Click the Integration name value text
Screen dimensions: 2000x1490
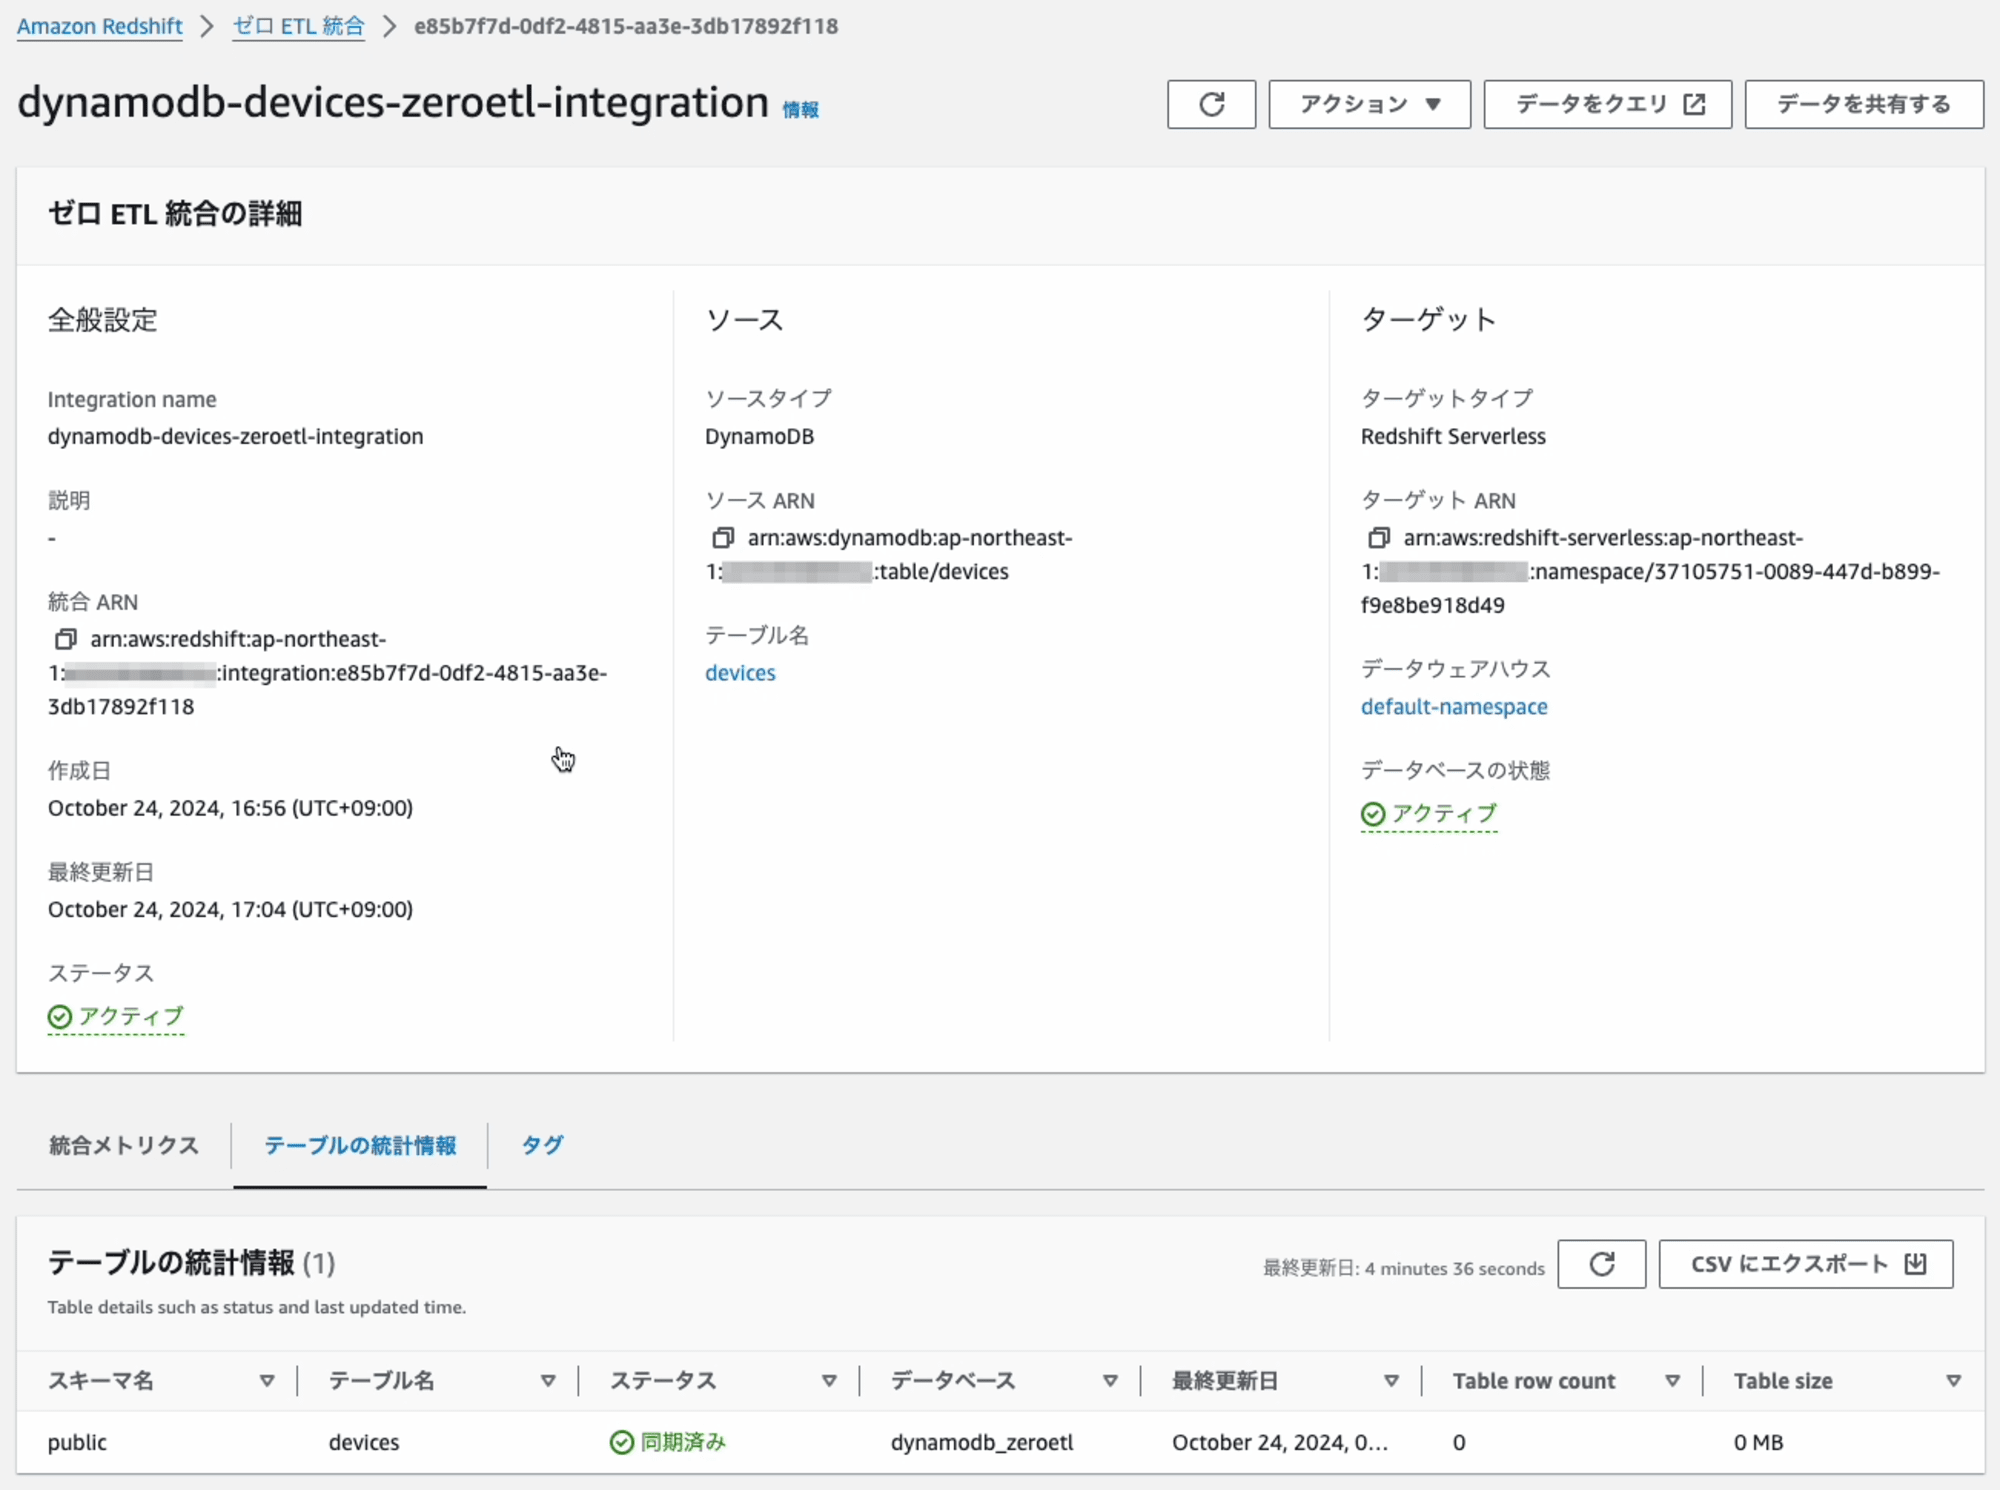click(235, 436)
